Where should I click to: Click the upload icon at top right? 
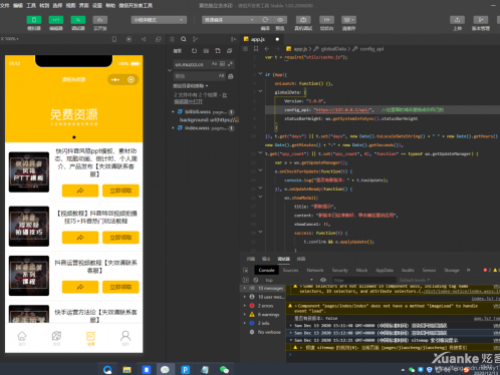click(x=457, y=20)
